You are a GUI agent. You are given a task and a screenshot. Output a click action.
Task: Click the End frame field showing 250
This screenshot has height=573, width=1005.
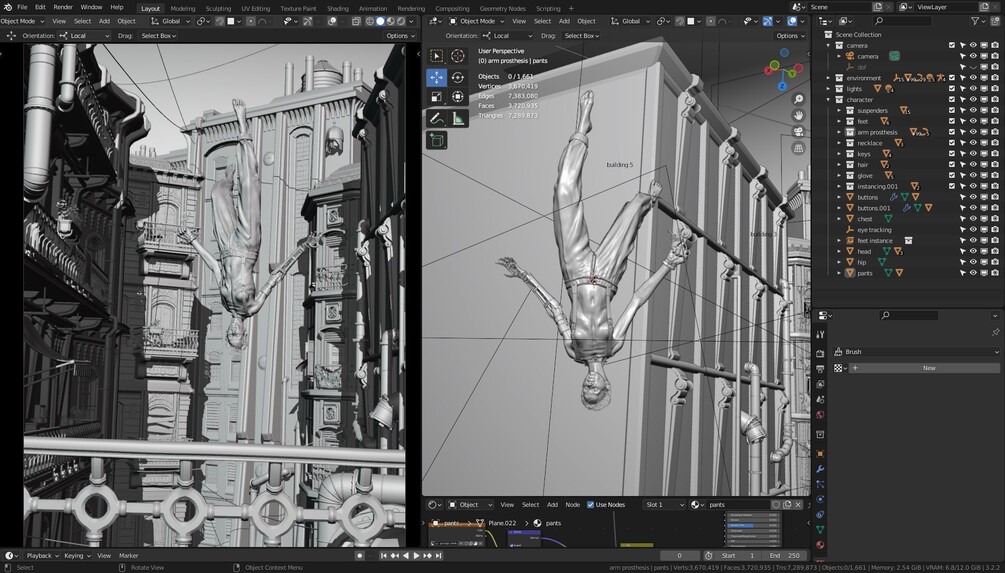click(x=786, y=556)
